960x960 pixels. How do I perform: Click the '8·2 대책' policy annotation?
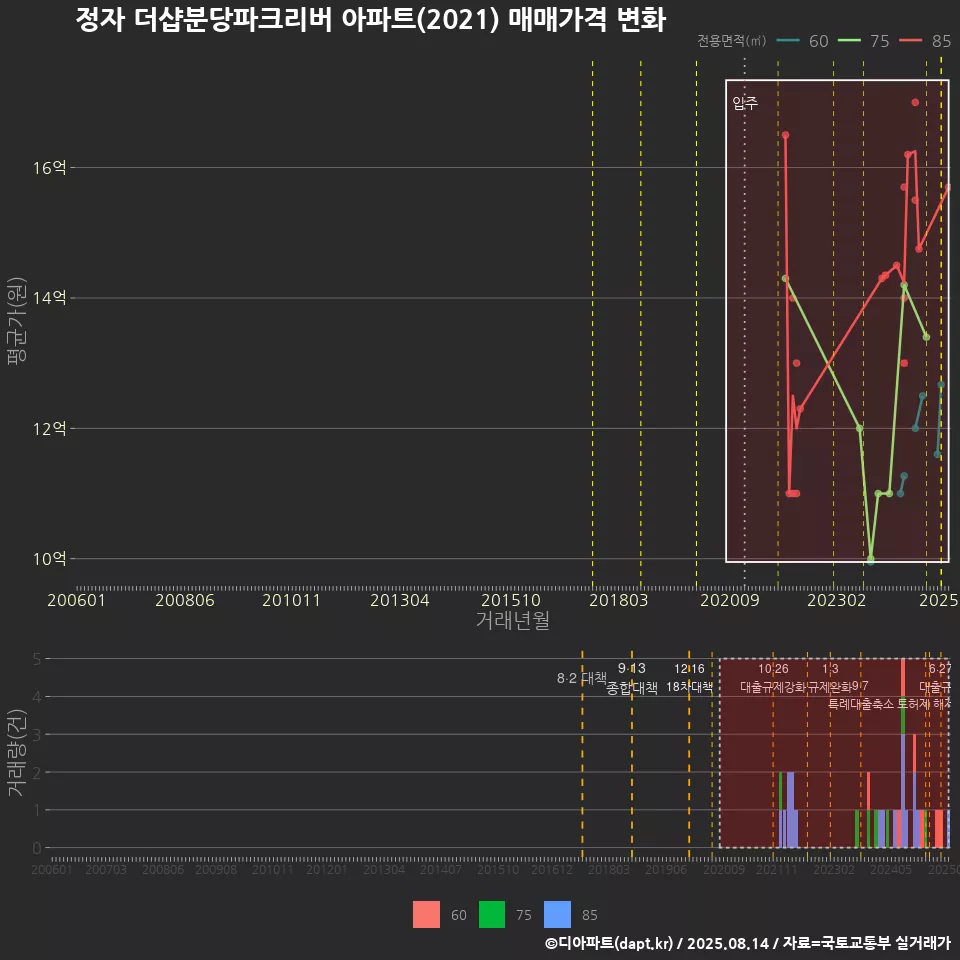[x=582, y=678]
